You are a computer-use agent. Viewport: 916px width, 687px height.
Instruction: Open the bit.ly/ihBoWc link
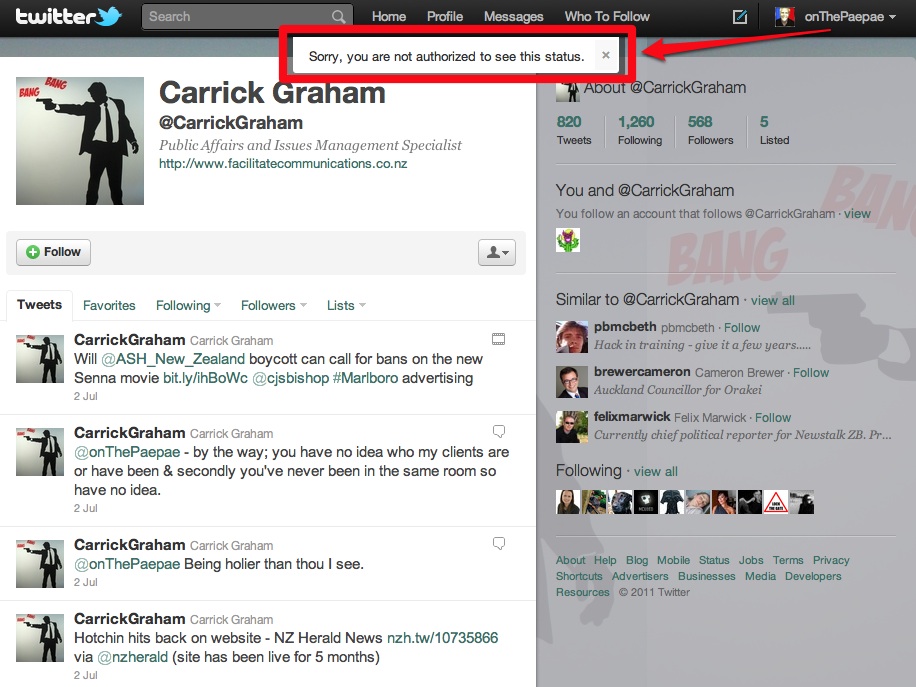coord(205,378)
